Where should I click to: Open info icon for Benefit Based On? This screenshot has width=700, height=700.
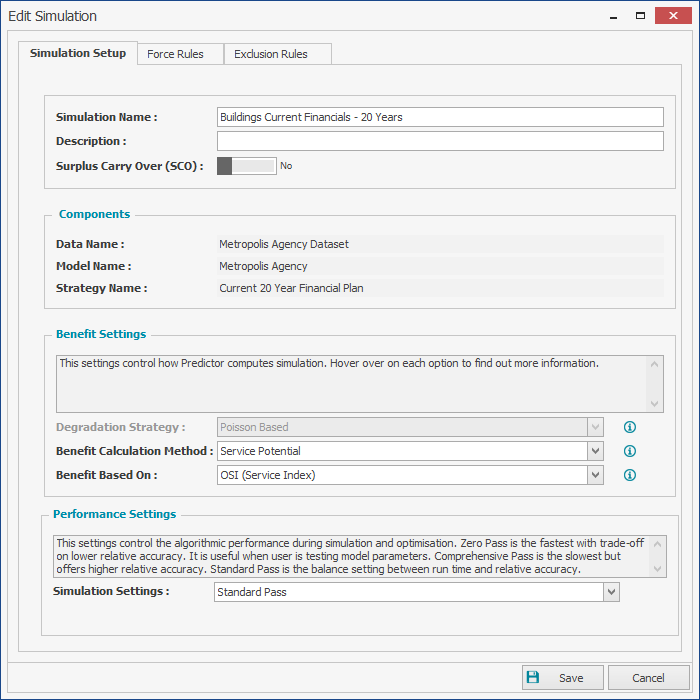tap(629, 475)
